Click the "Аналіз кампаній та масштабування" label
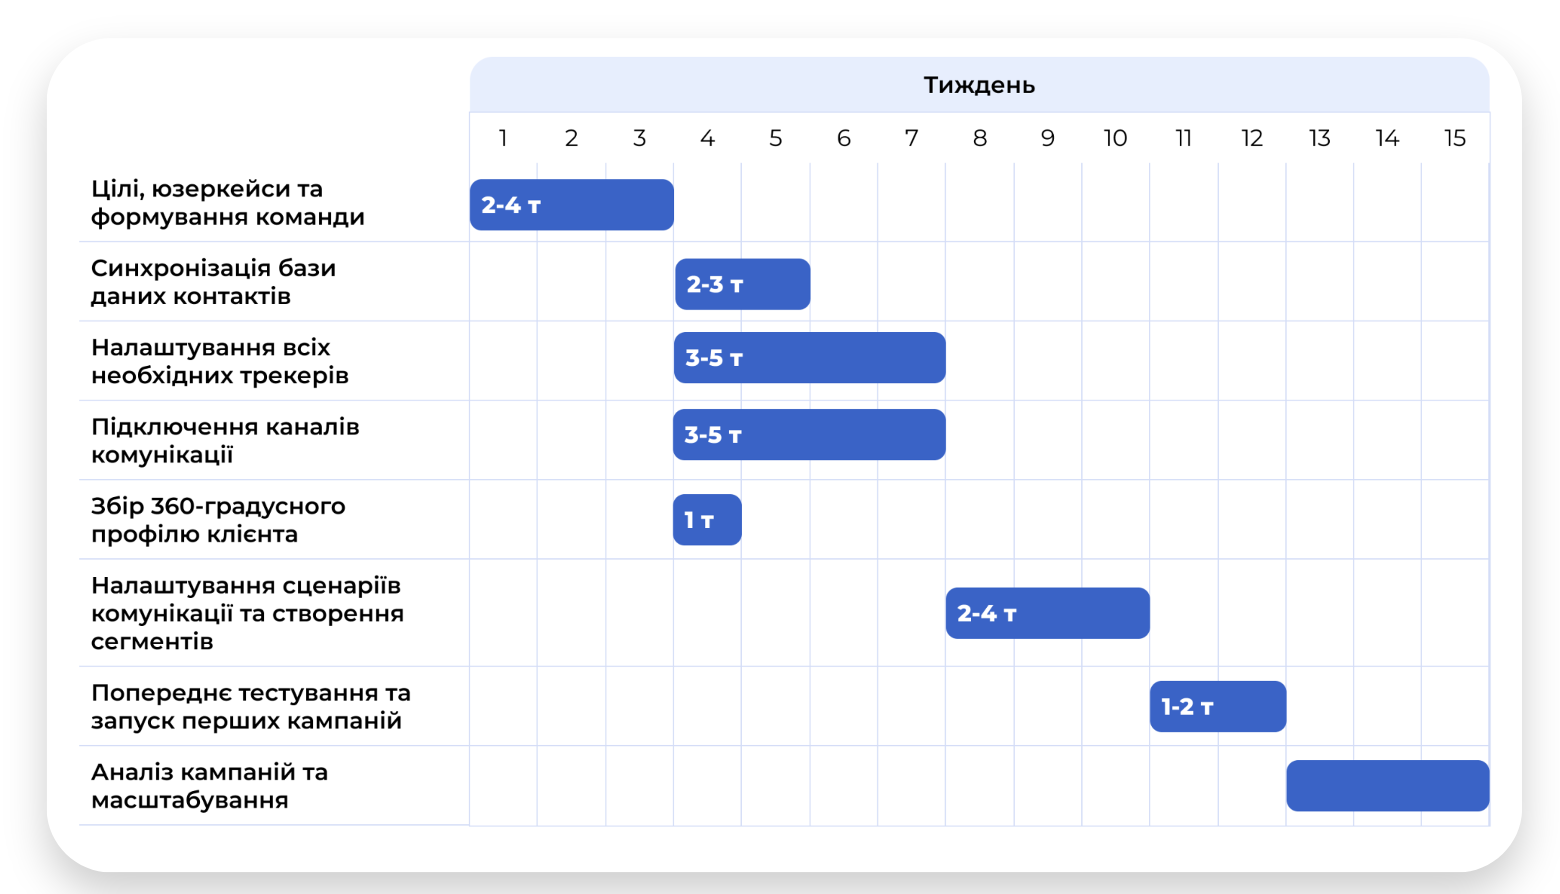The image size is (1560, 894). [x=209, y=786]
